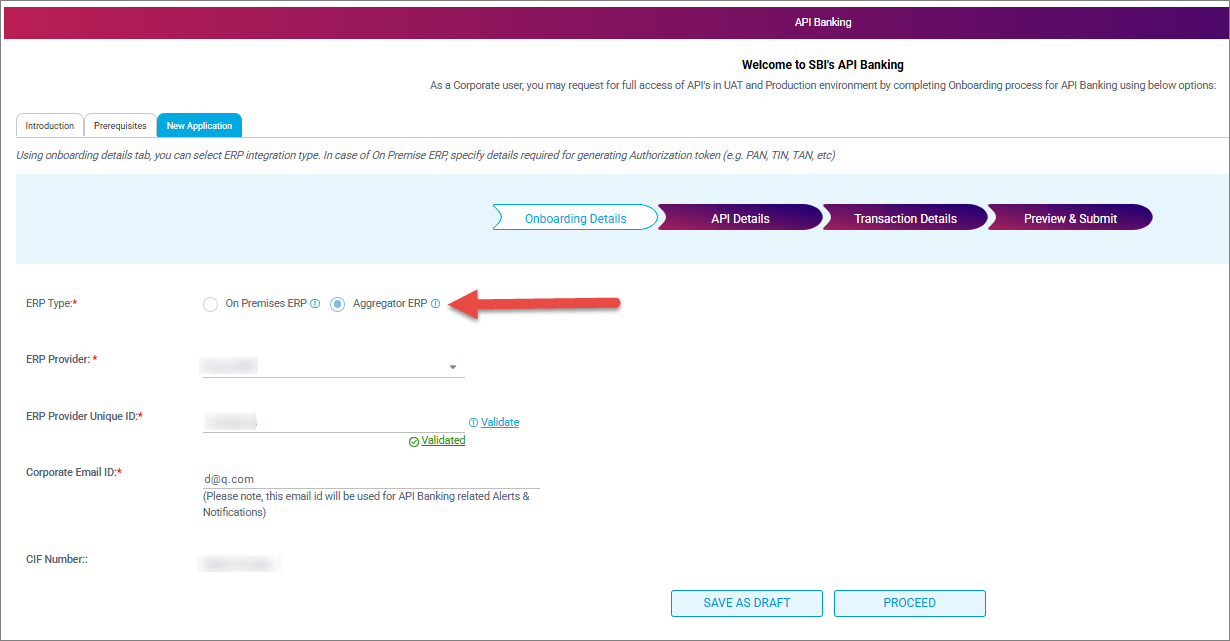Go to the Onboarding Details step
1230x641 pixels.
click(x=575, y=218)
